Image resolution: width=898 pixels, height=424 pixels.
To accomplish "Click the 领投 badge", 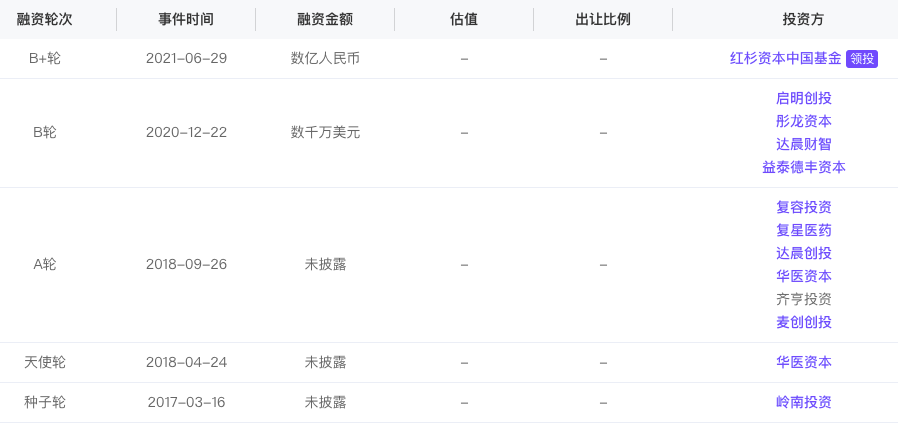I will pos(862,58).
